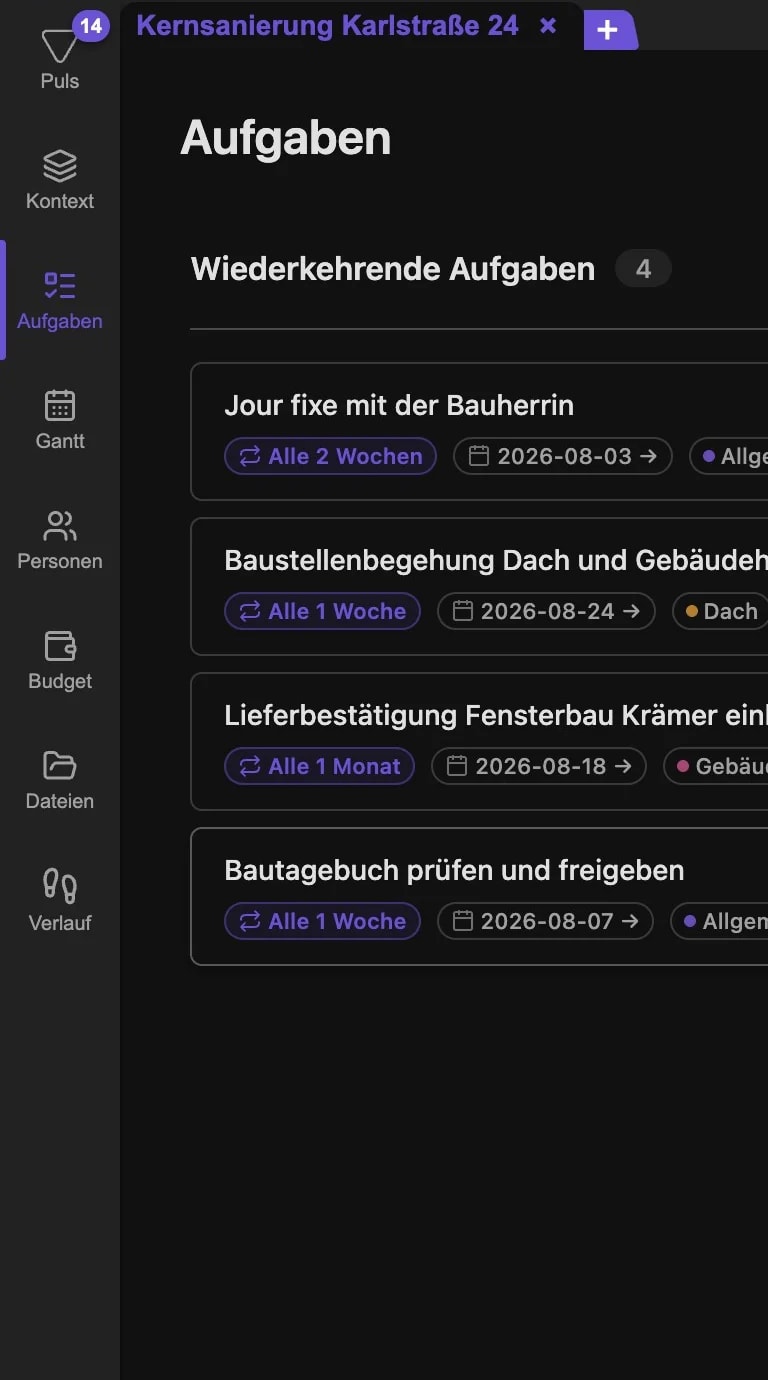
Task: Open the Puls sidebar section
Action: [x=60, y=60]
